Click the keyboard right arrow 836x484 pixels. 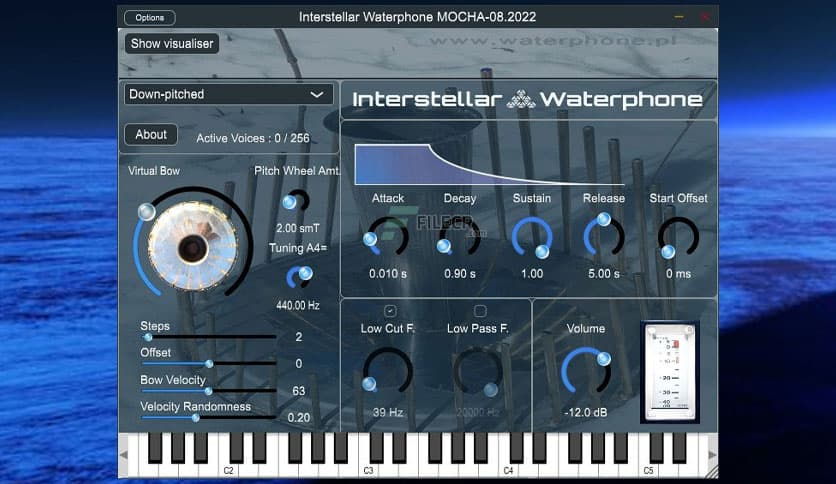[712, 455]
